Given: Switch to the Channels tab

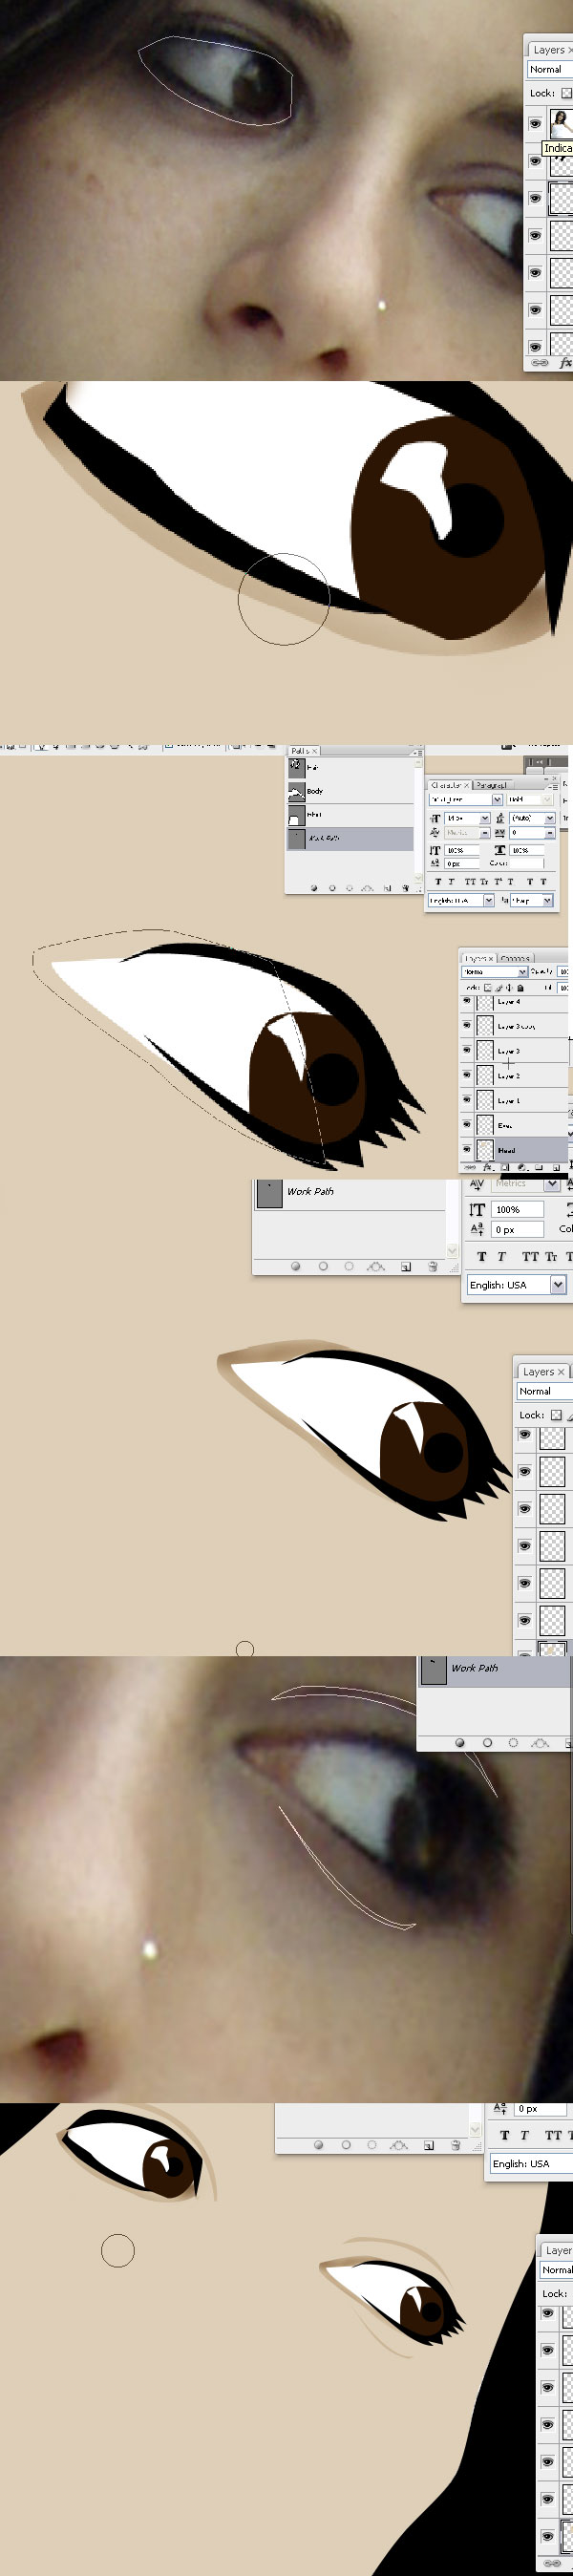Looking at the screenshot, I should tap(516, 959).
